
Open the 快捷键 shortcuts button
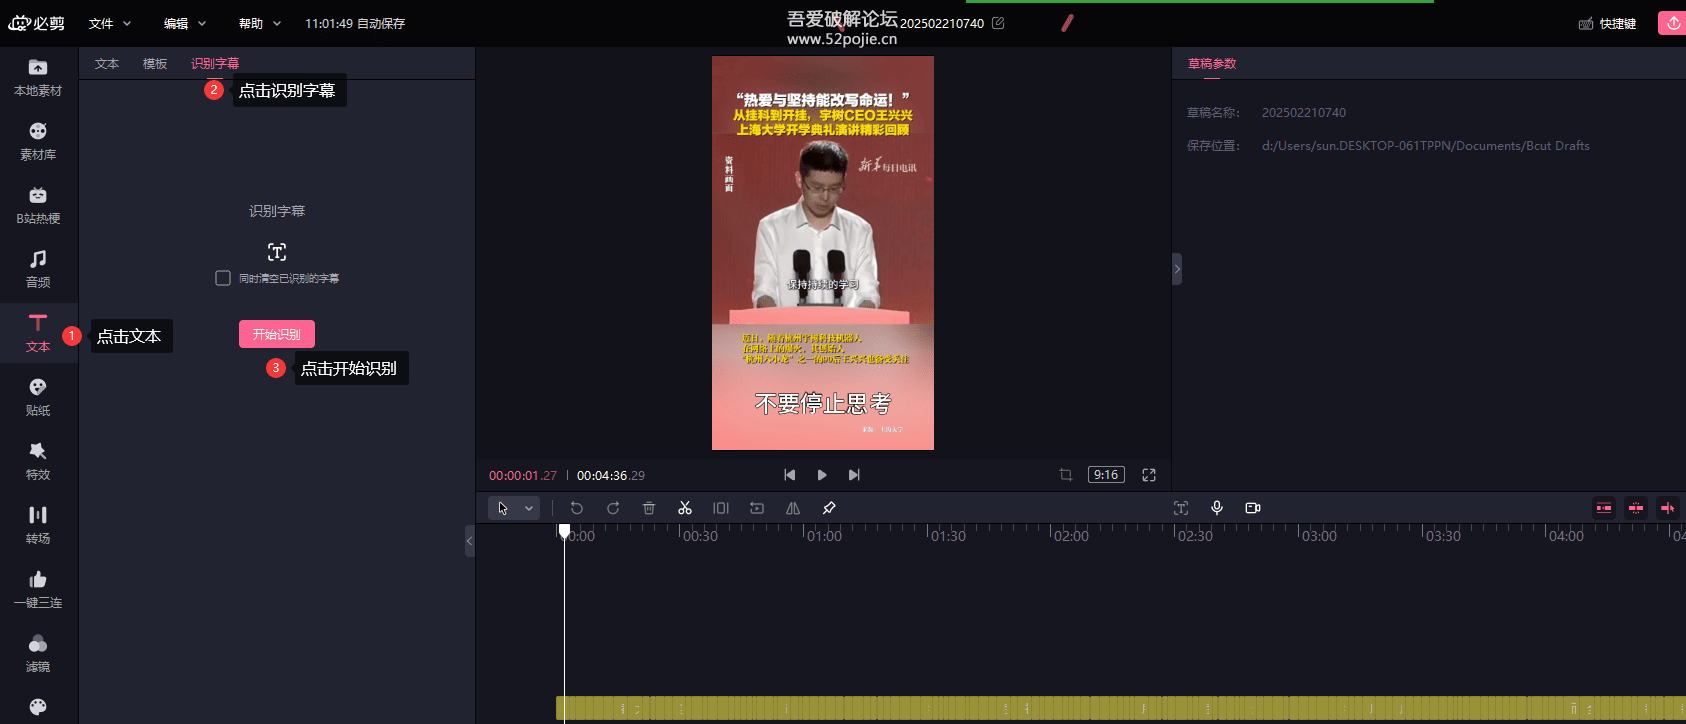[x=1607, y=23]
